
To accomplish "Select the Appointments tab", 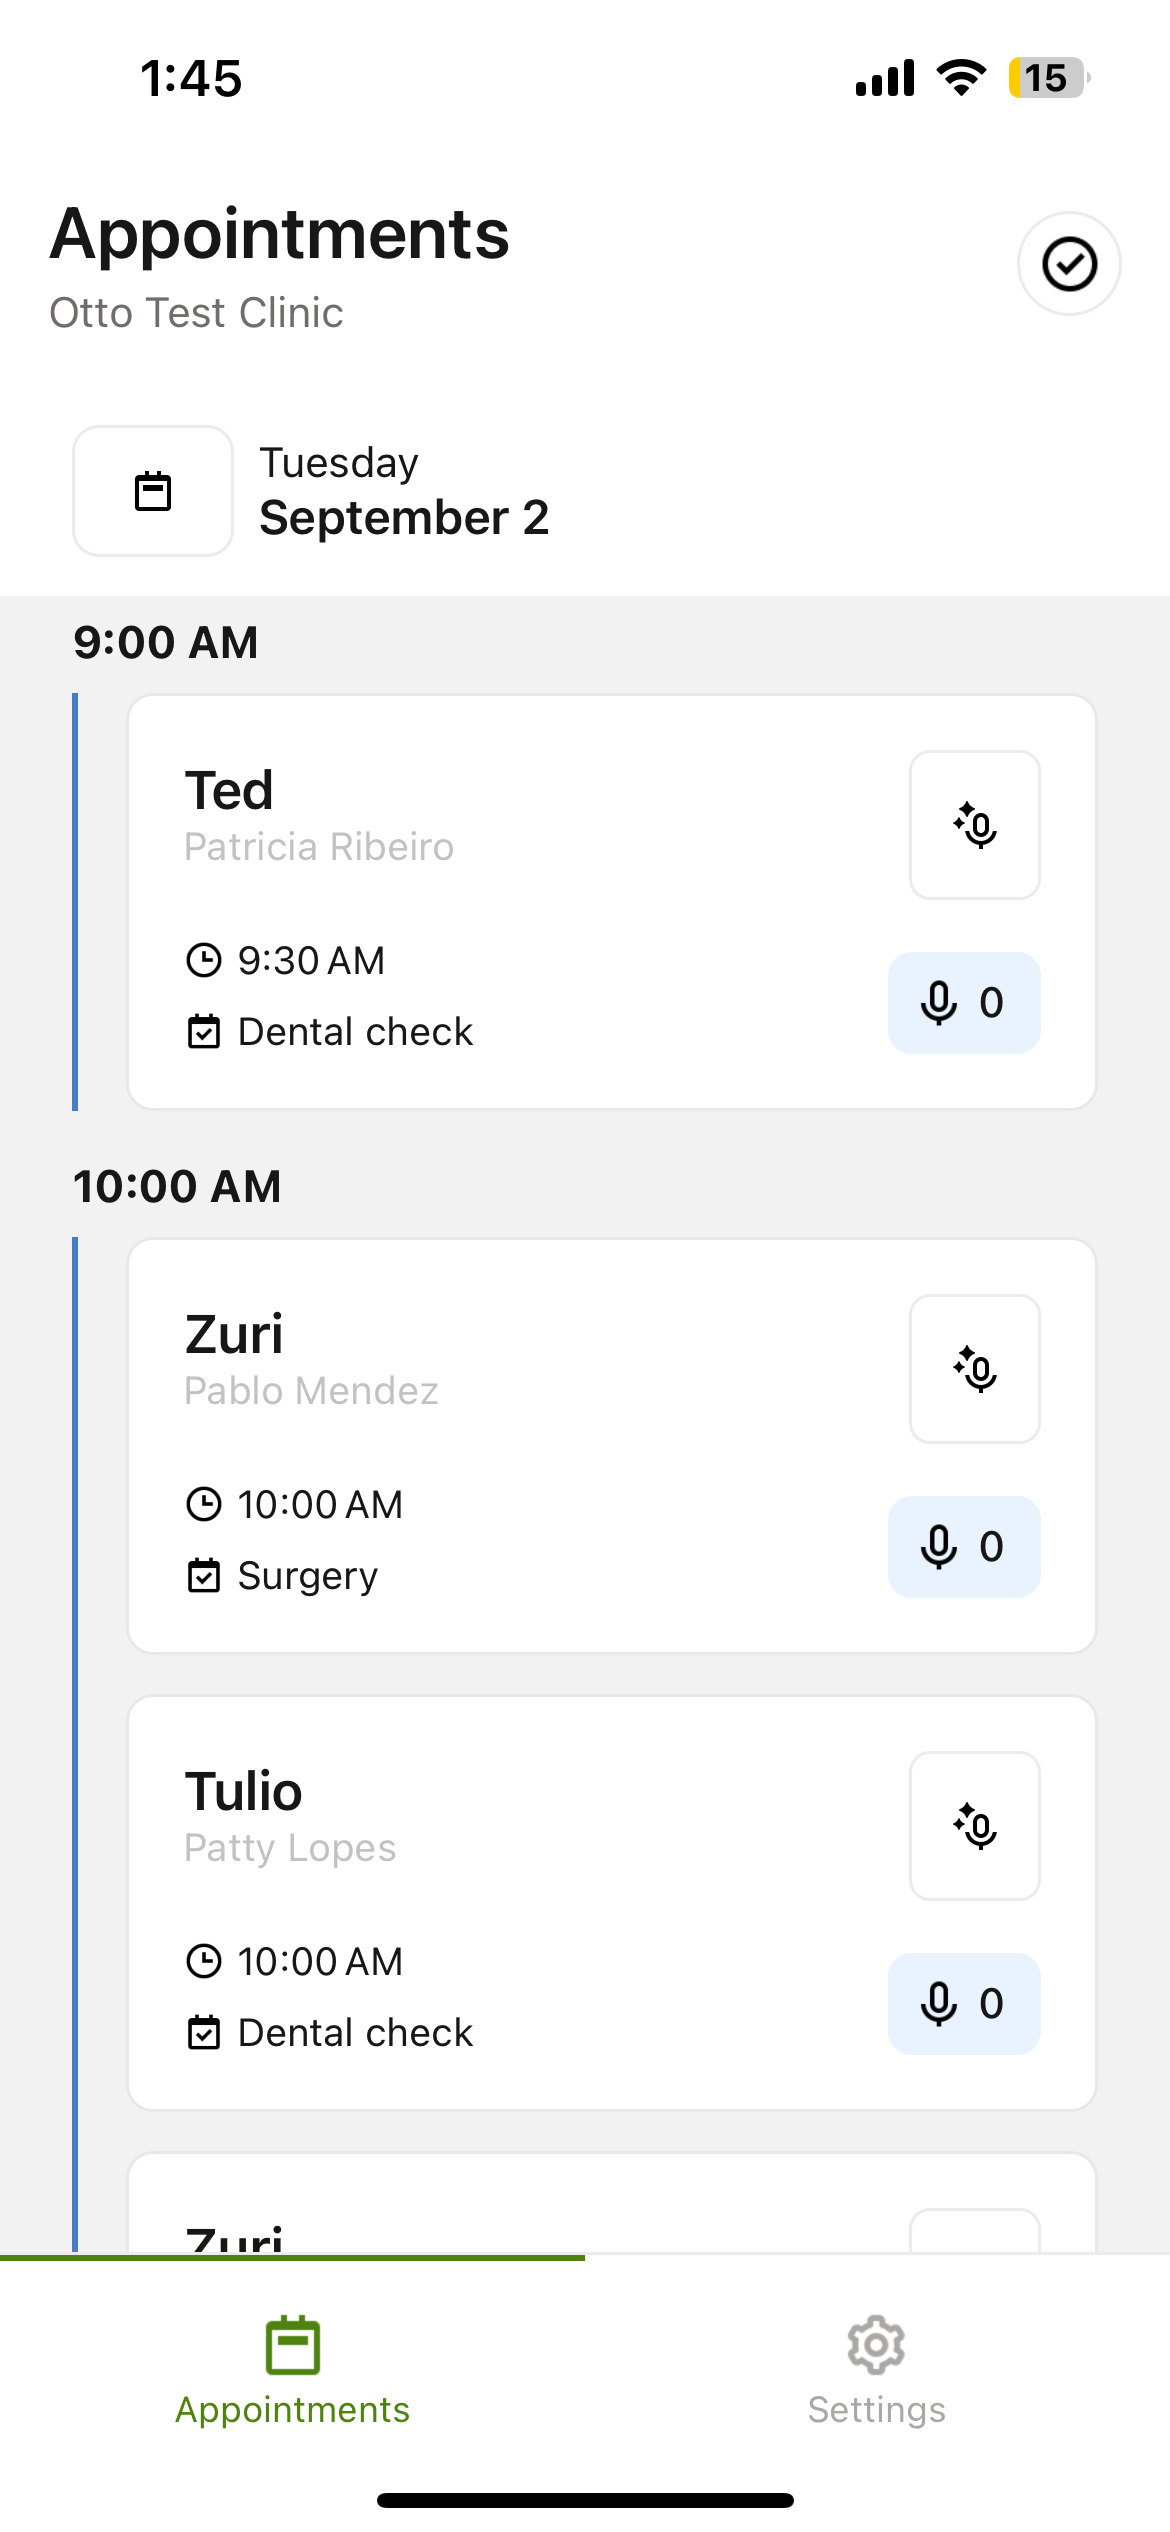I will [x=292, y=2370].
